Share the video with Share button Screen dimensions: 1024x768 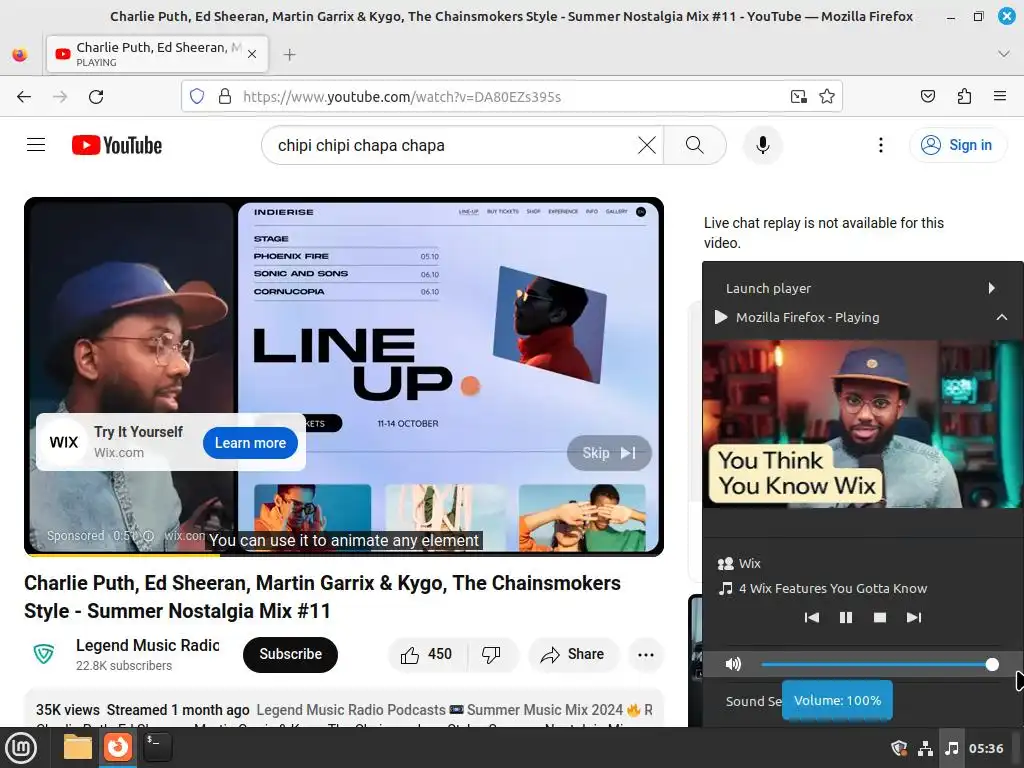pyautogui.click(x=573, y=654)
